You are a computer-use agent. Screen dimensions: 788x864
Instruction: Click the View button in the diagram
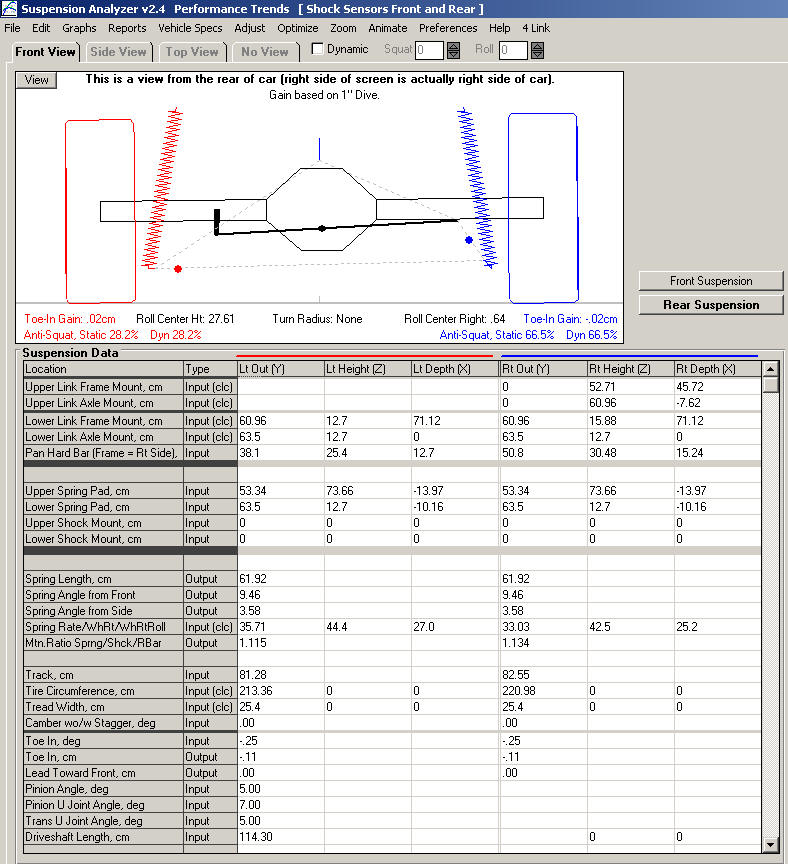point(36,80)
